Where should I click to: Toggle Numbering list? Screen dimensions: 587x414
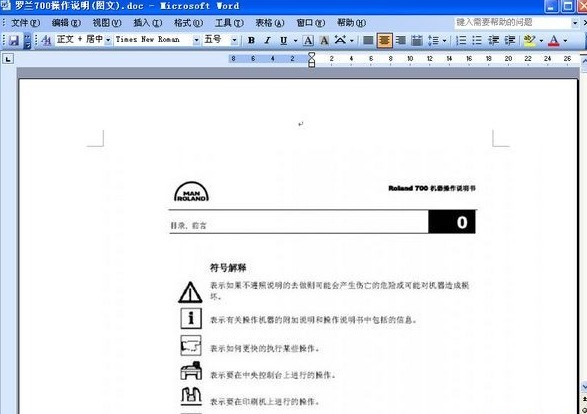tap(461, 40)
